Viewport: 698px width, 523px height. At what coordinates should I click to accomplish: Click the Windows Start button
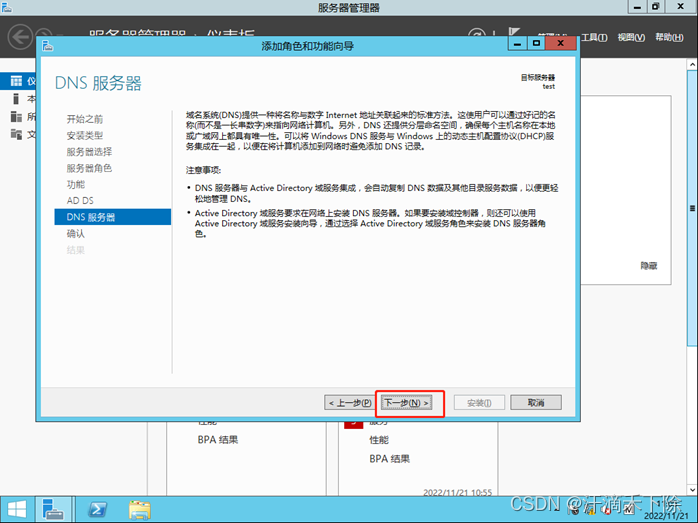pyautogui.click(x=17, y=509)
